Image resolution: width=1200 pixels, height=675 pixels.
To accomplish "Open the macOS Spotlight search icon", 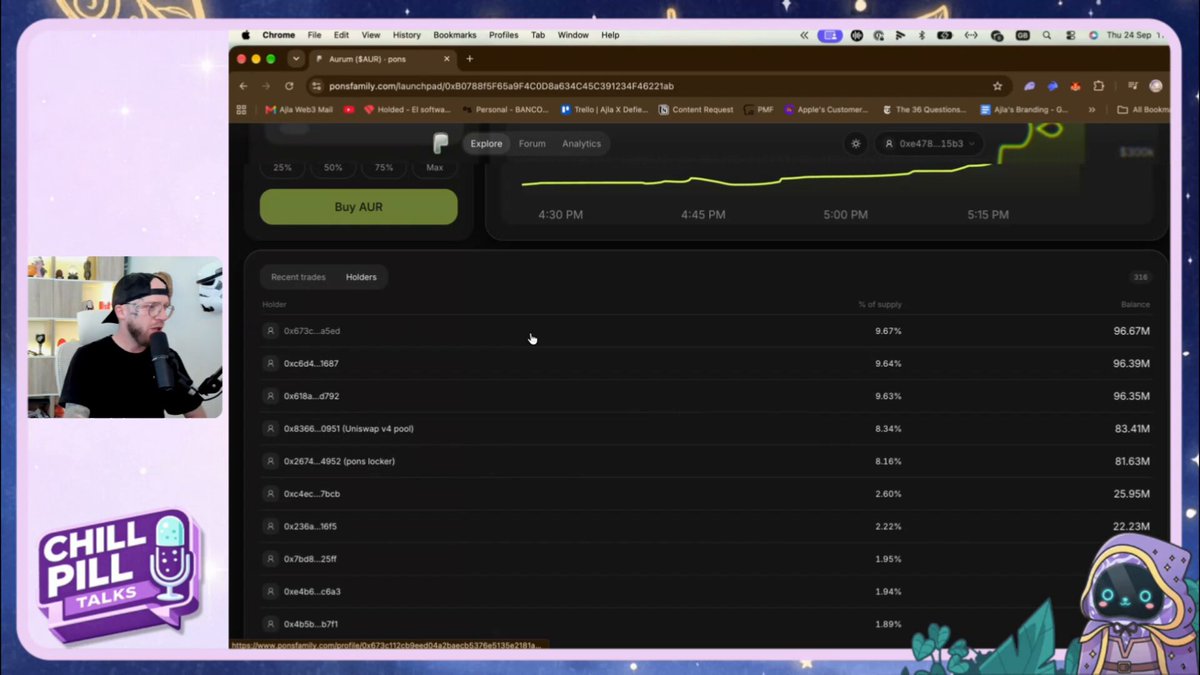I will [1047, 35].
